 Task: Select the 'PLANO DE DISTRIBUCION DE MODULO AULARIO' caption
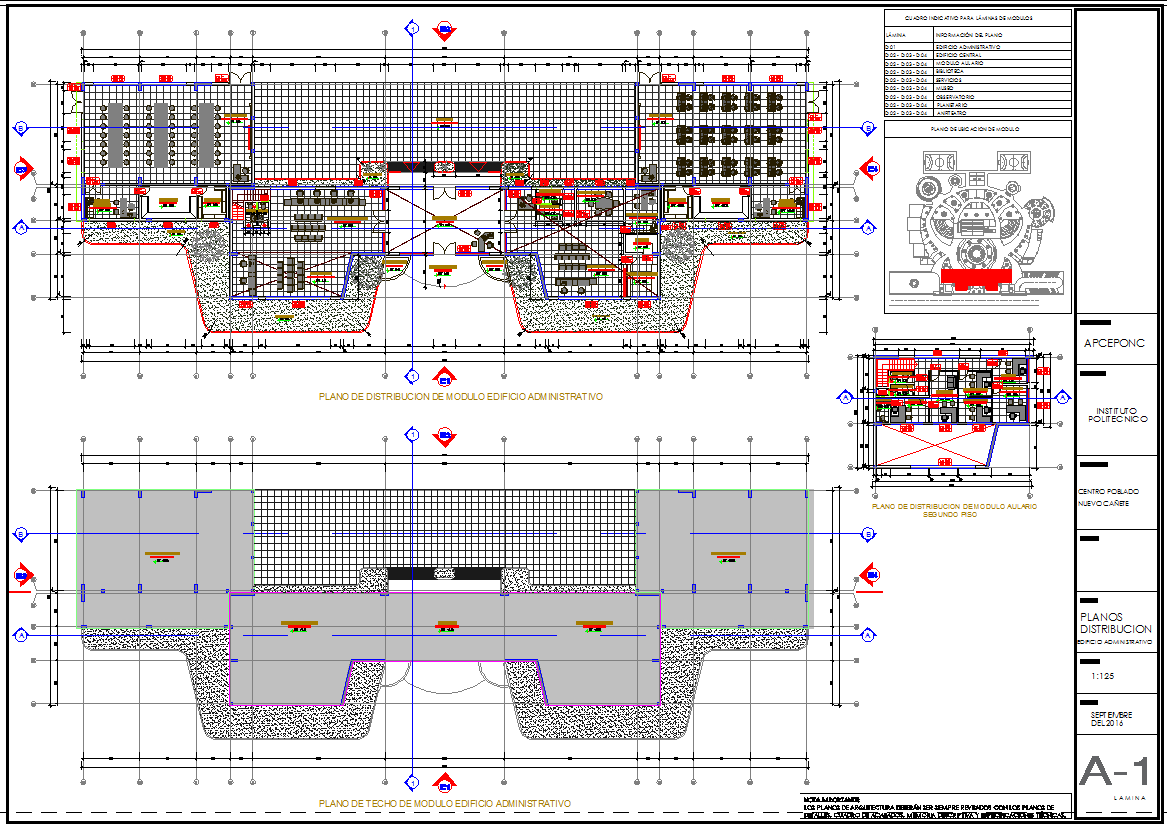pos(954,508)
